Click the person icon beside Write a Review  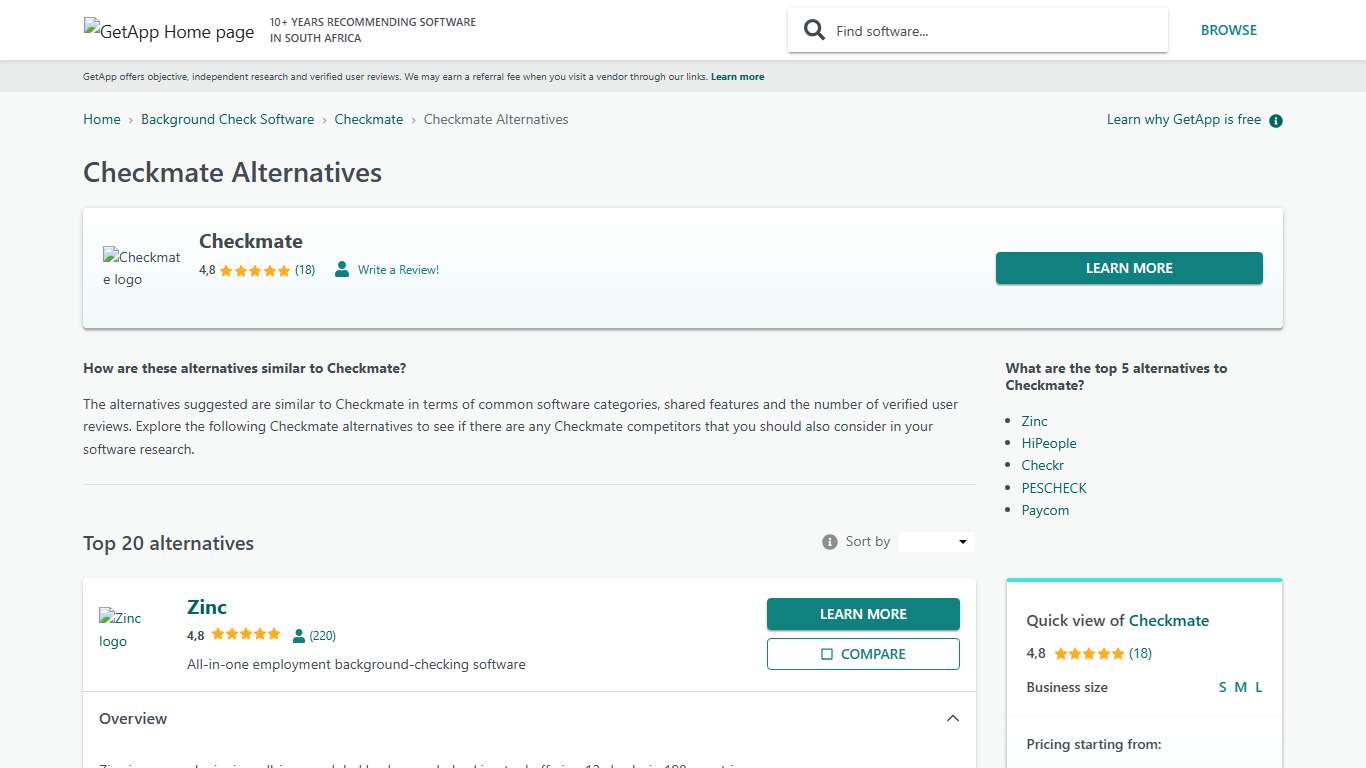coord(341,269)
